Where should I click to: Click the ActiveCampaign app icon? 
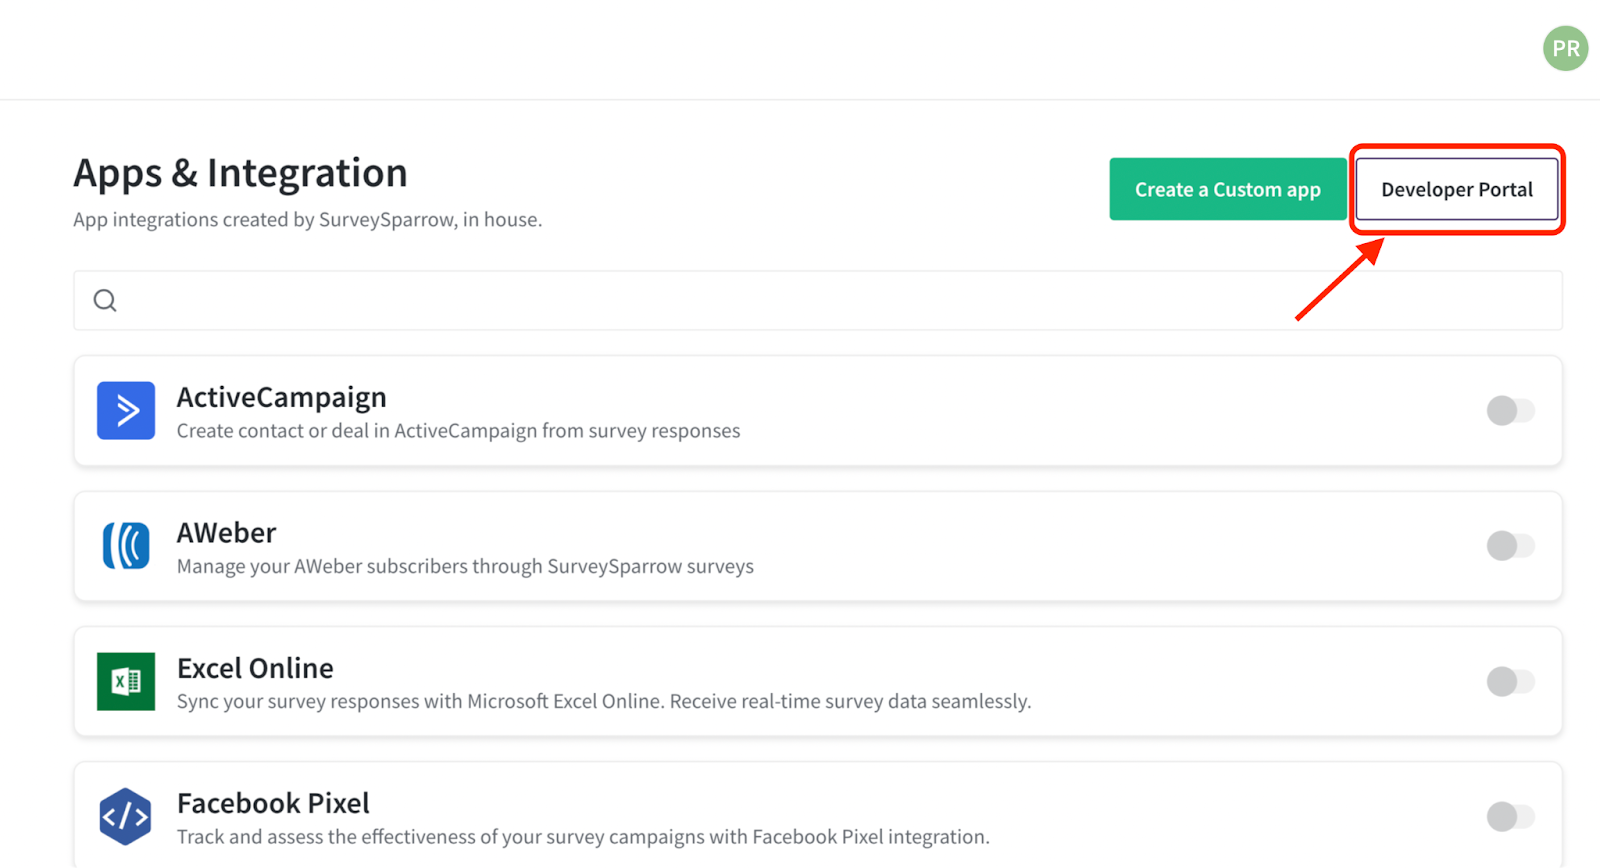pyautogui.click(x=126, y=410)
